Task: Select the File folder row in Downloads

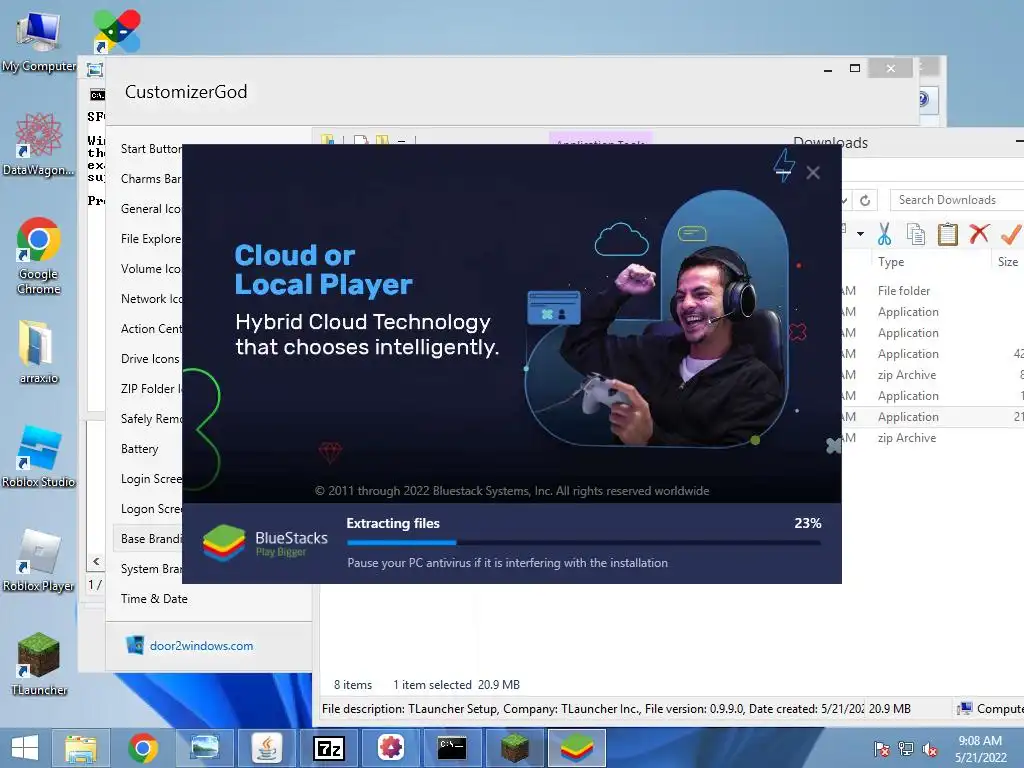Action: point(933,291)
